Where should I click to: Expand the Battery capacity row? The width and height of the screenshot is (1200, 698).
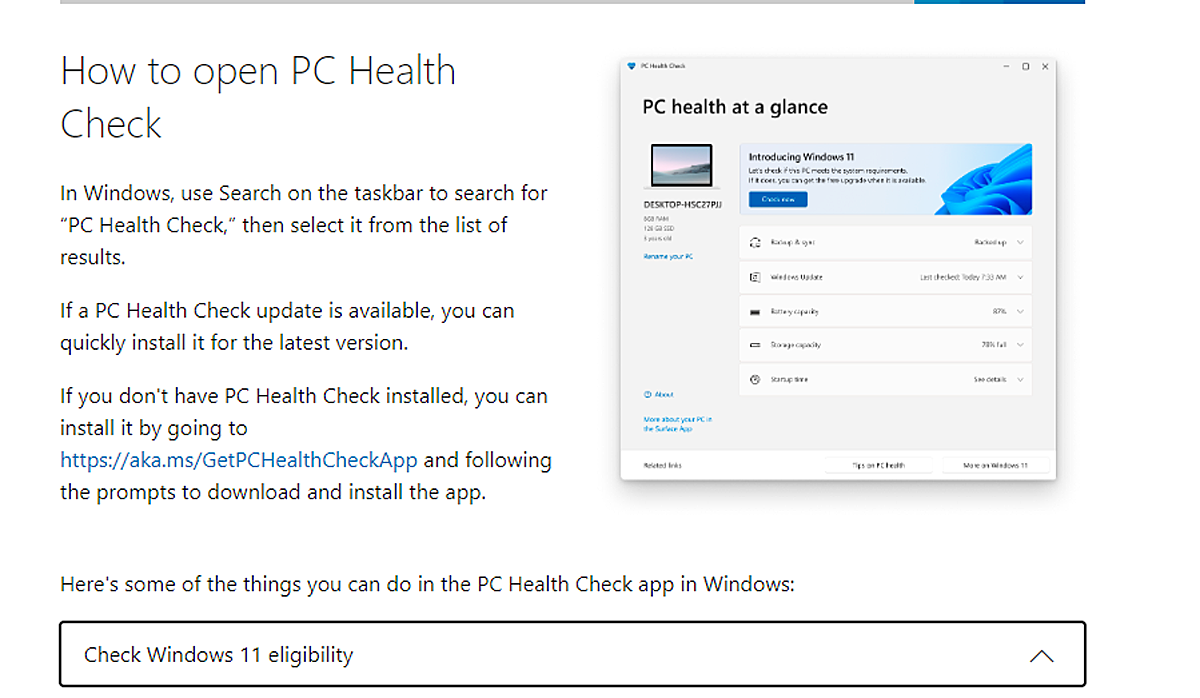1019,311
